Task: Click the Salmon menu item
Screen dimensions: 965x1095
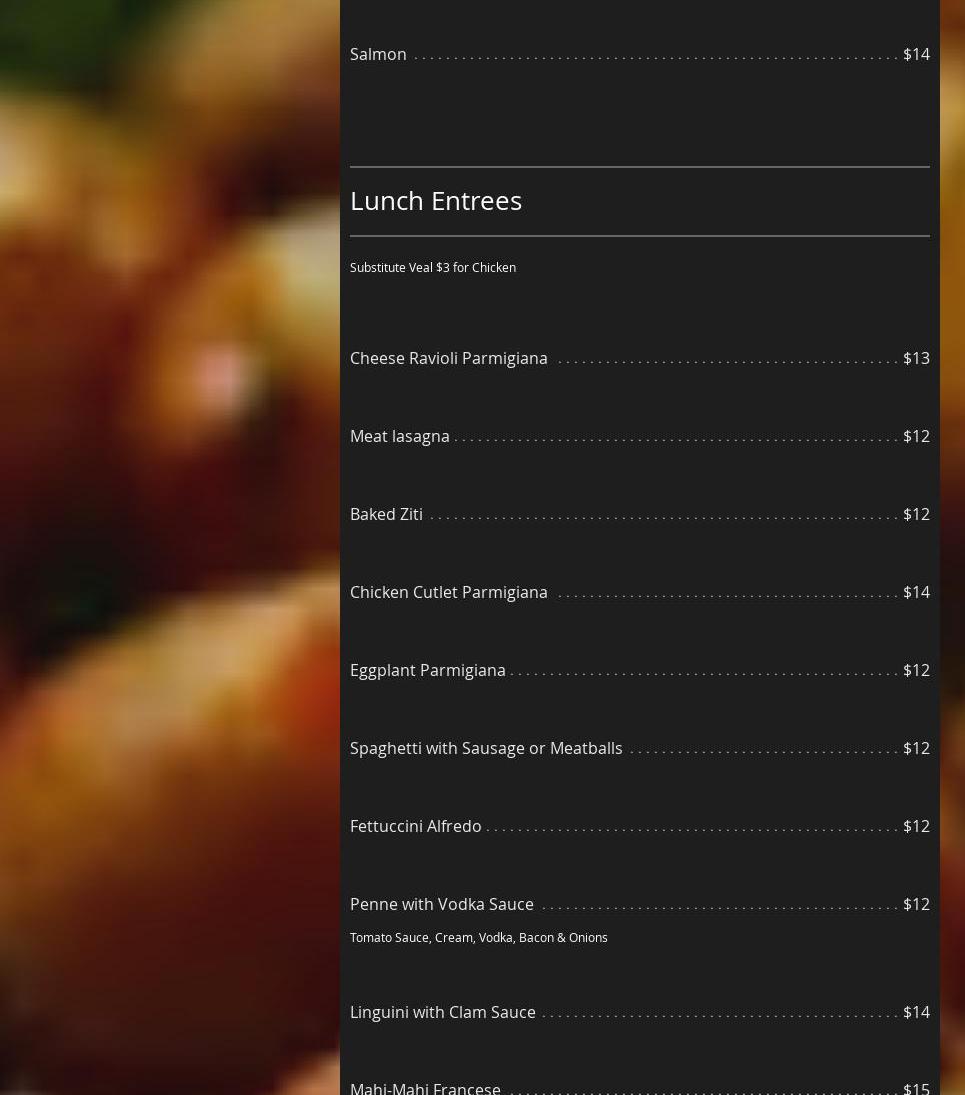Action: [x=378, y=54]
